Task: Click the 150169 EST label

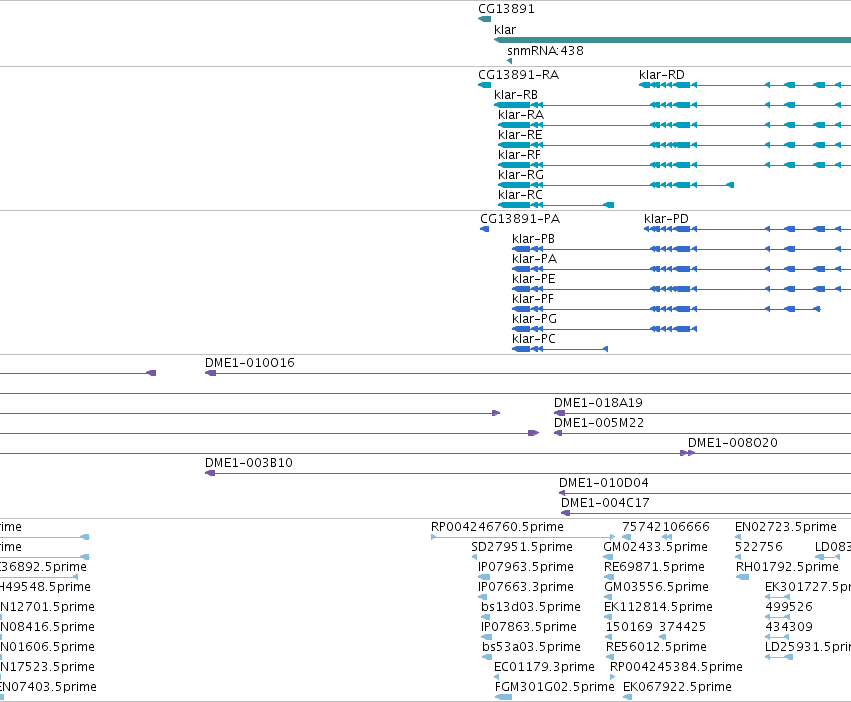Action: [629, 627]
